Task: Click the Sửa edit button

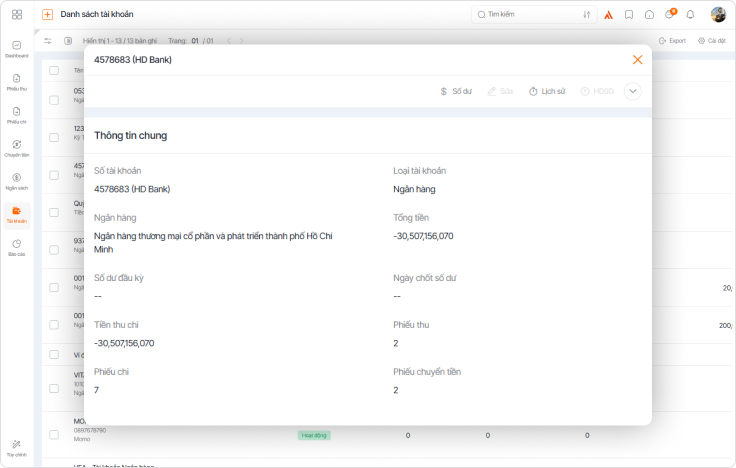Action: (500, 91)
